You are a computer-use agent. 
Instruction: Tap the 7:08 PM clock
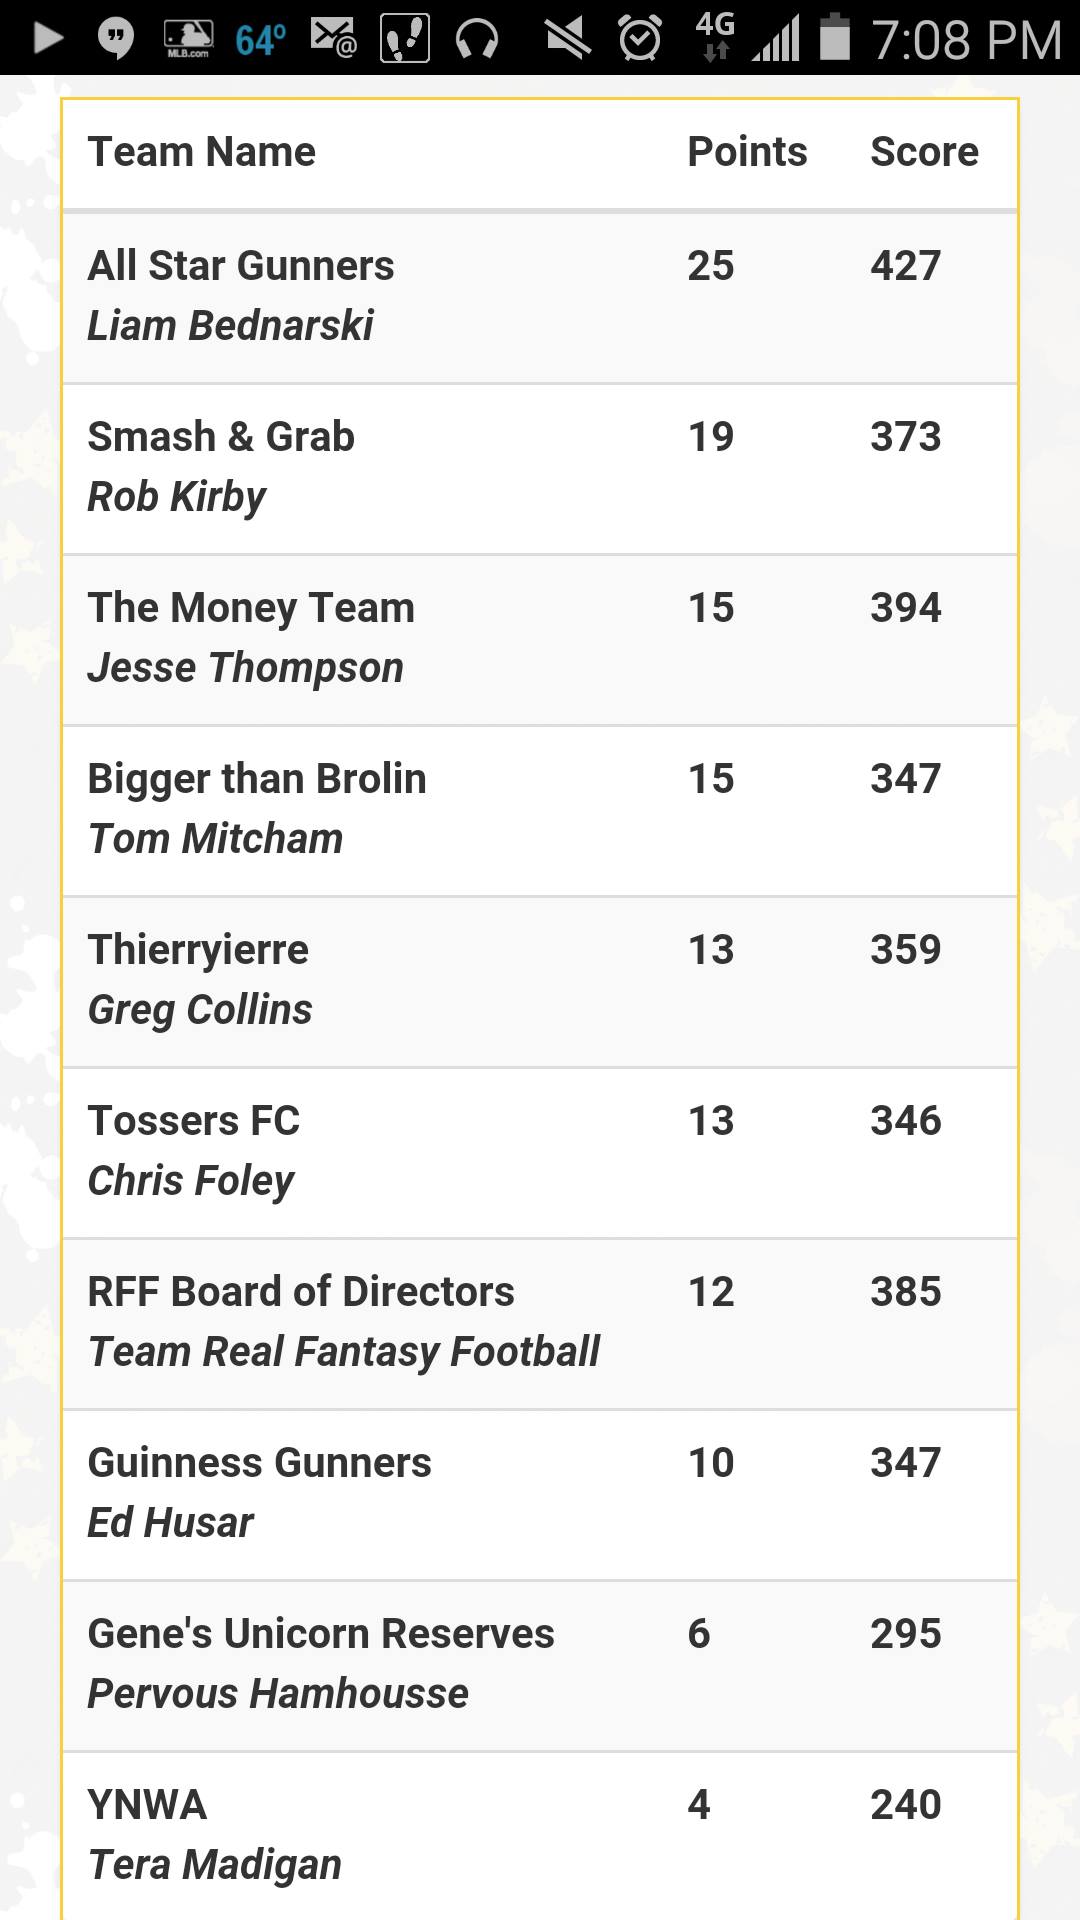coord(966,40)
